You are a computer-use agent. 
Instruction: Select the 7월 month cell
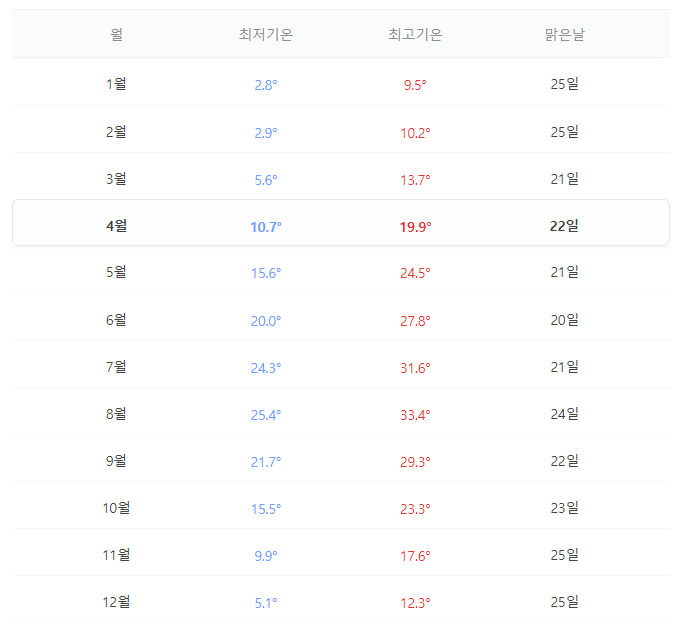116,367
